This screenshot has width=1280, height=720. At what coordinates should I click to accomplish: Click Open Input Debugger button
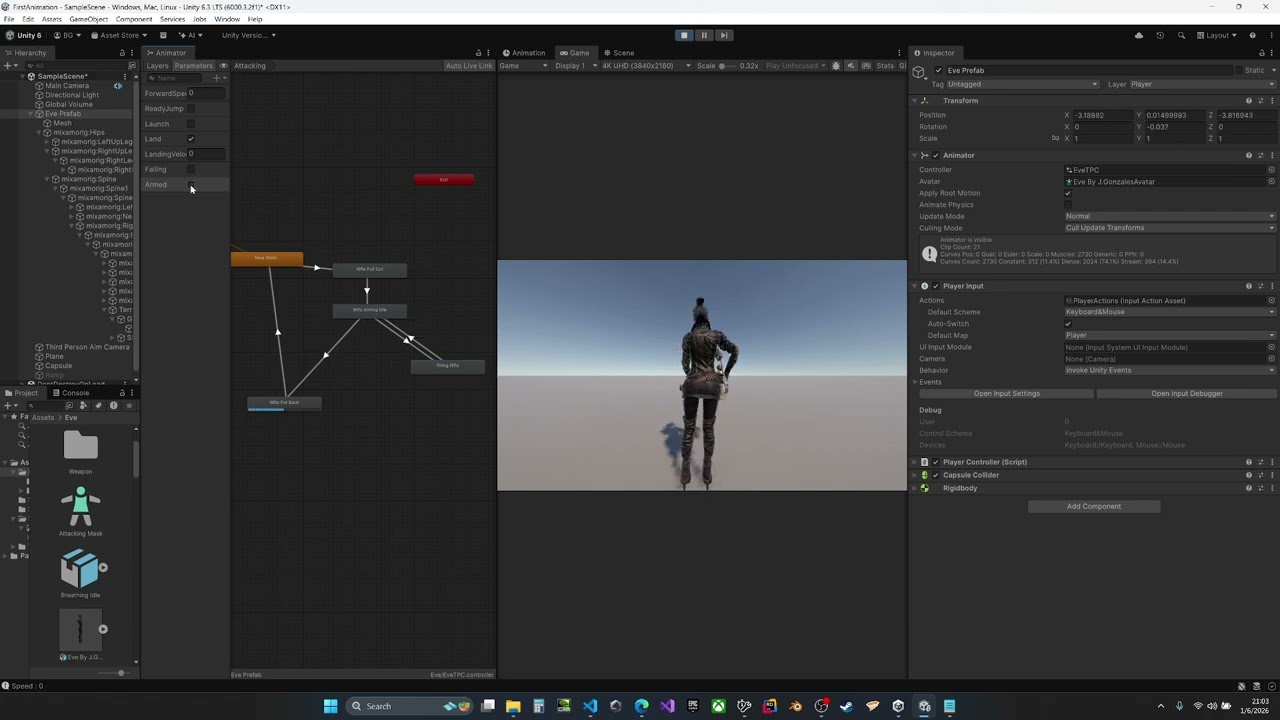click(1186, 394)
